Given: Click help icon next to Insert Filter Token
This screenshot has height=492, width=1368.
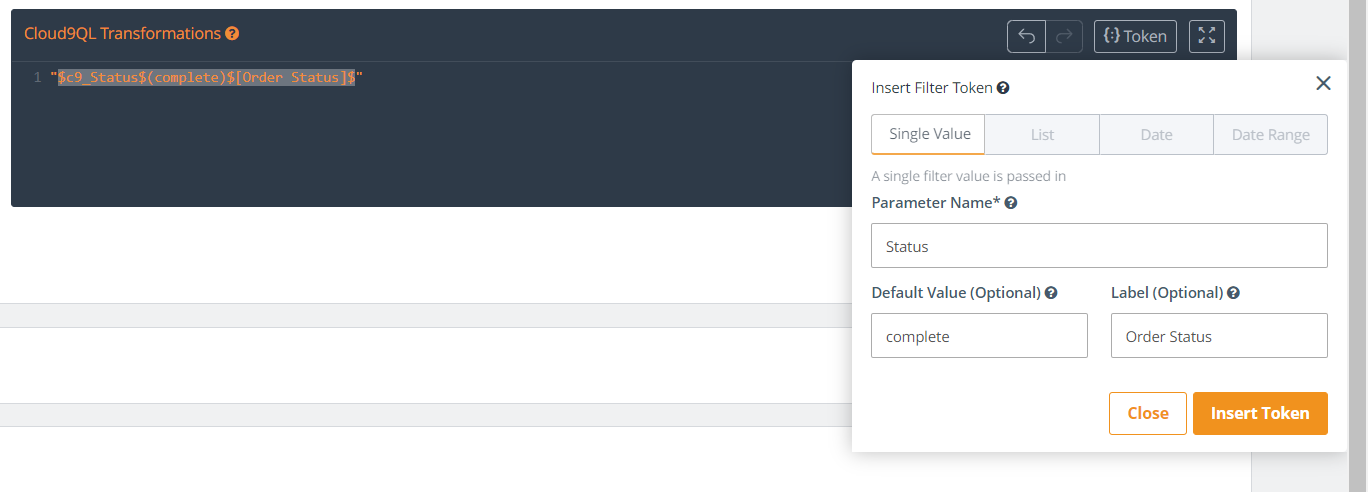Looking at the screenshot, I should [x=1003, y=88].
